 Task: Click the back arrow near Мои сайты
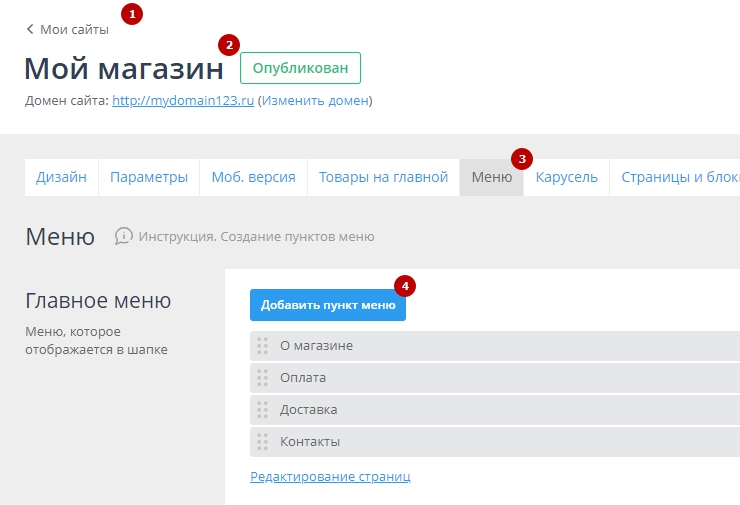tap(30, 30)
